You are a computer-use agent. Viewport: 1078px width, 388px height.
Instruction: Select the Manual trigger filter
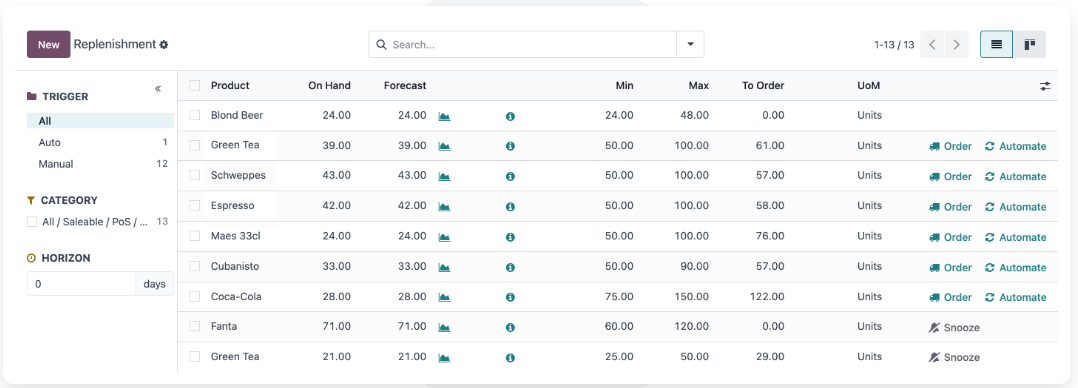pos(100,164)
